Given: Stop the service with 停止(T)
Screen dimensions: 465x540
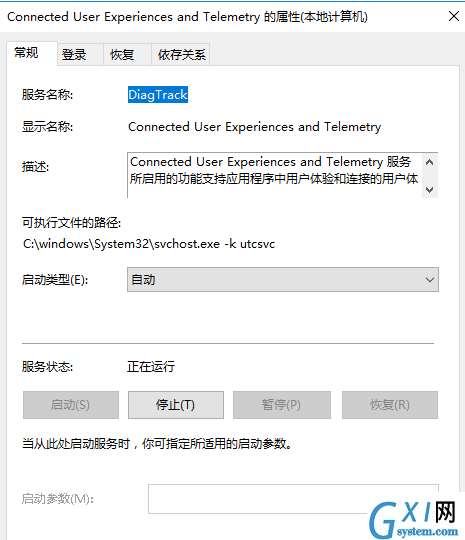Looking at the screenshot, I should [176, 405].
